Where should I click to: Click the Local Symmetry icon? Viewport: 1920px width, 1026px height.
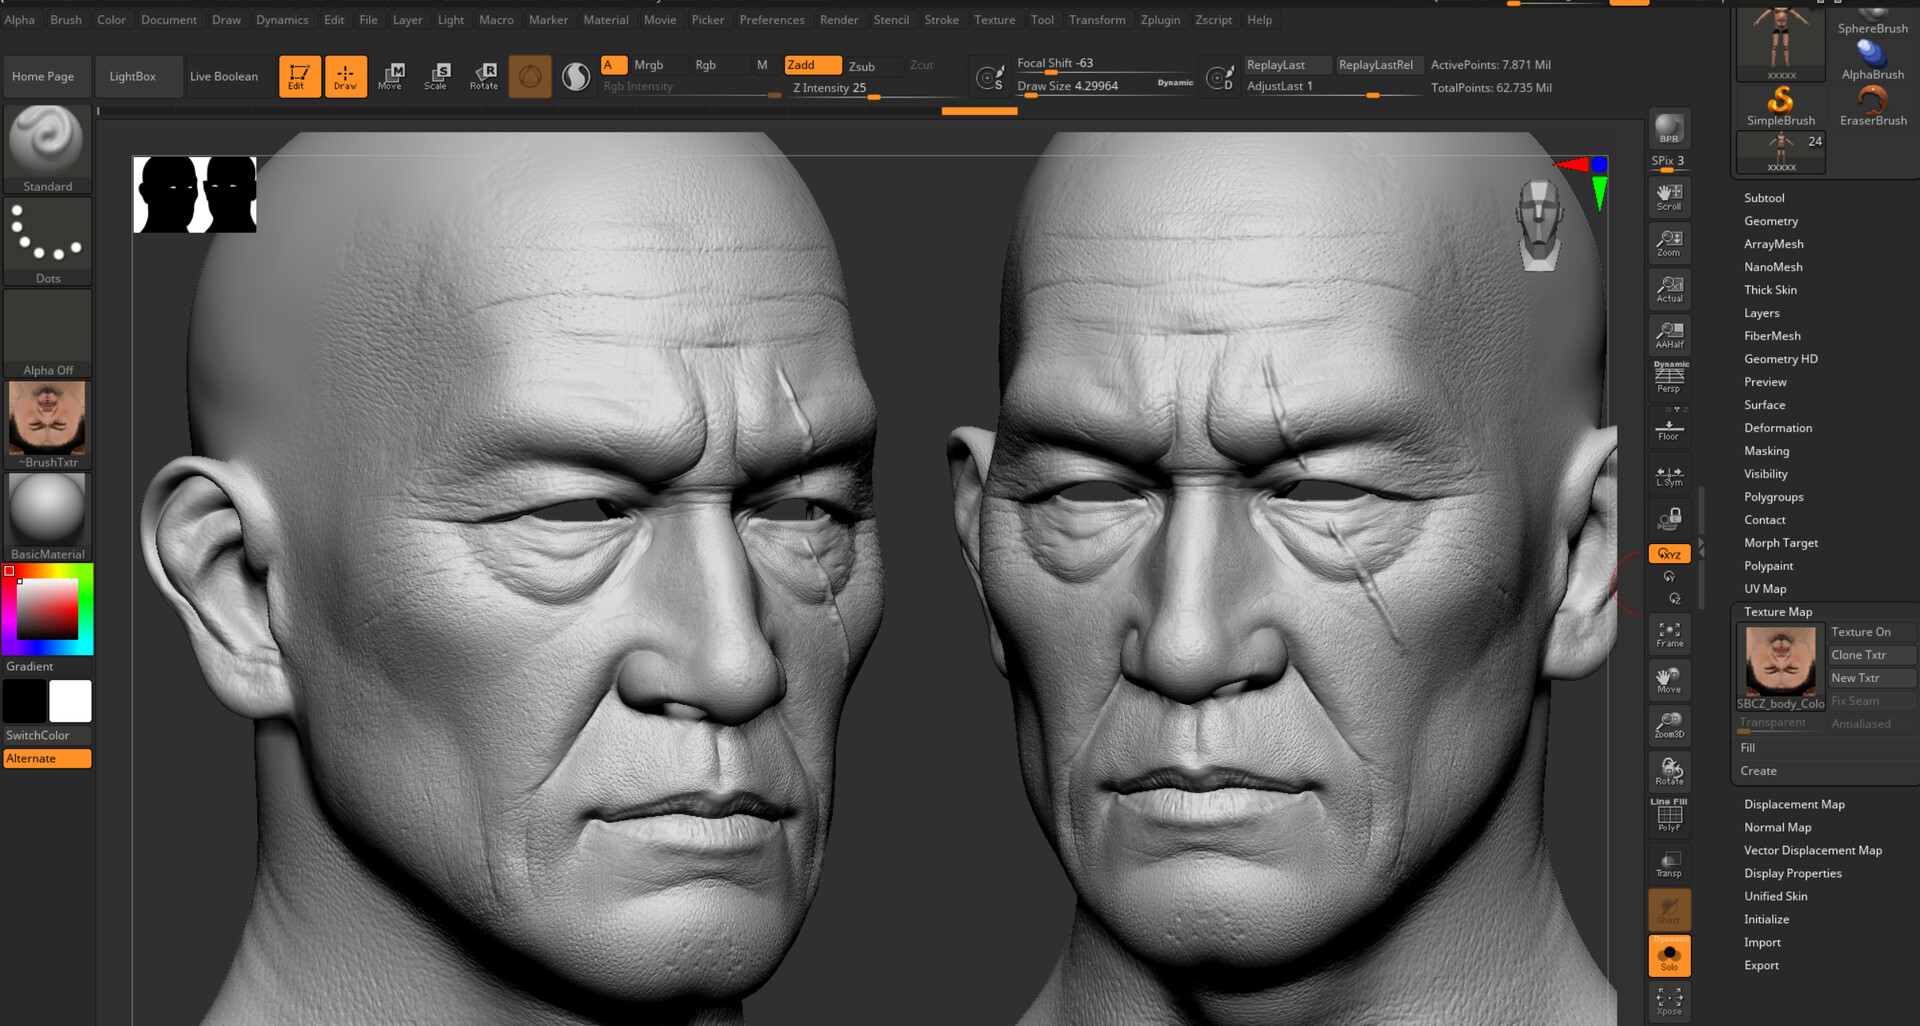pos(1668,474)
